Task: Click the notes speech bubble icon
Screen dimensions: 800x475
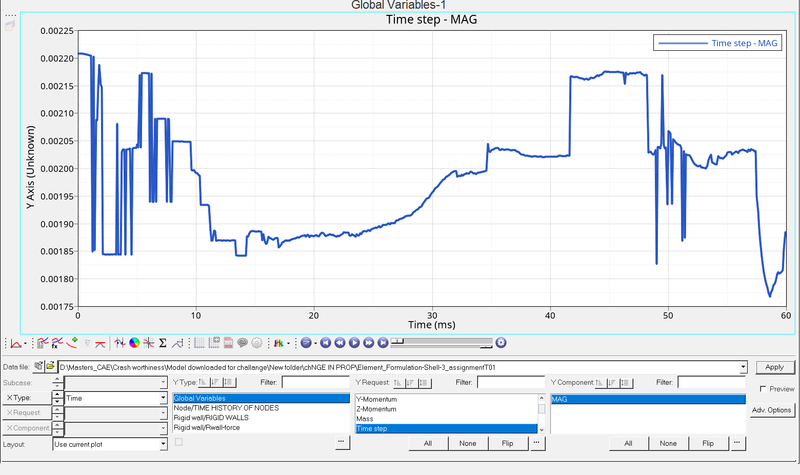Action: point(243,343)
